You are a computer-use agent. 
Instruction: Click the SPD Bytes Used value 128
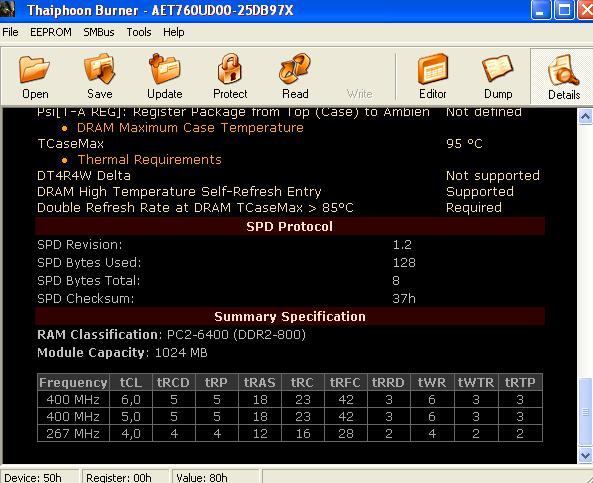click(x=404, y=262)
